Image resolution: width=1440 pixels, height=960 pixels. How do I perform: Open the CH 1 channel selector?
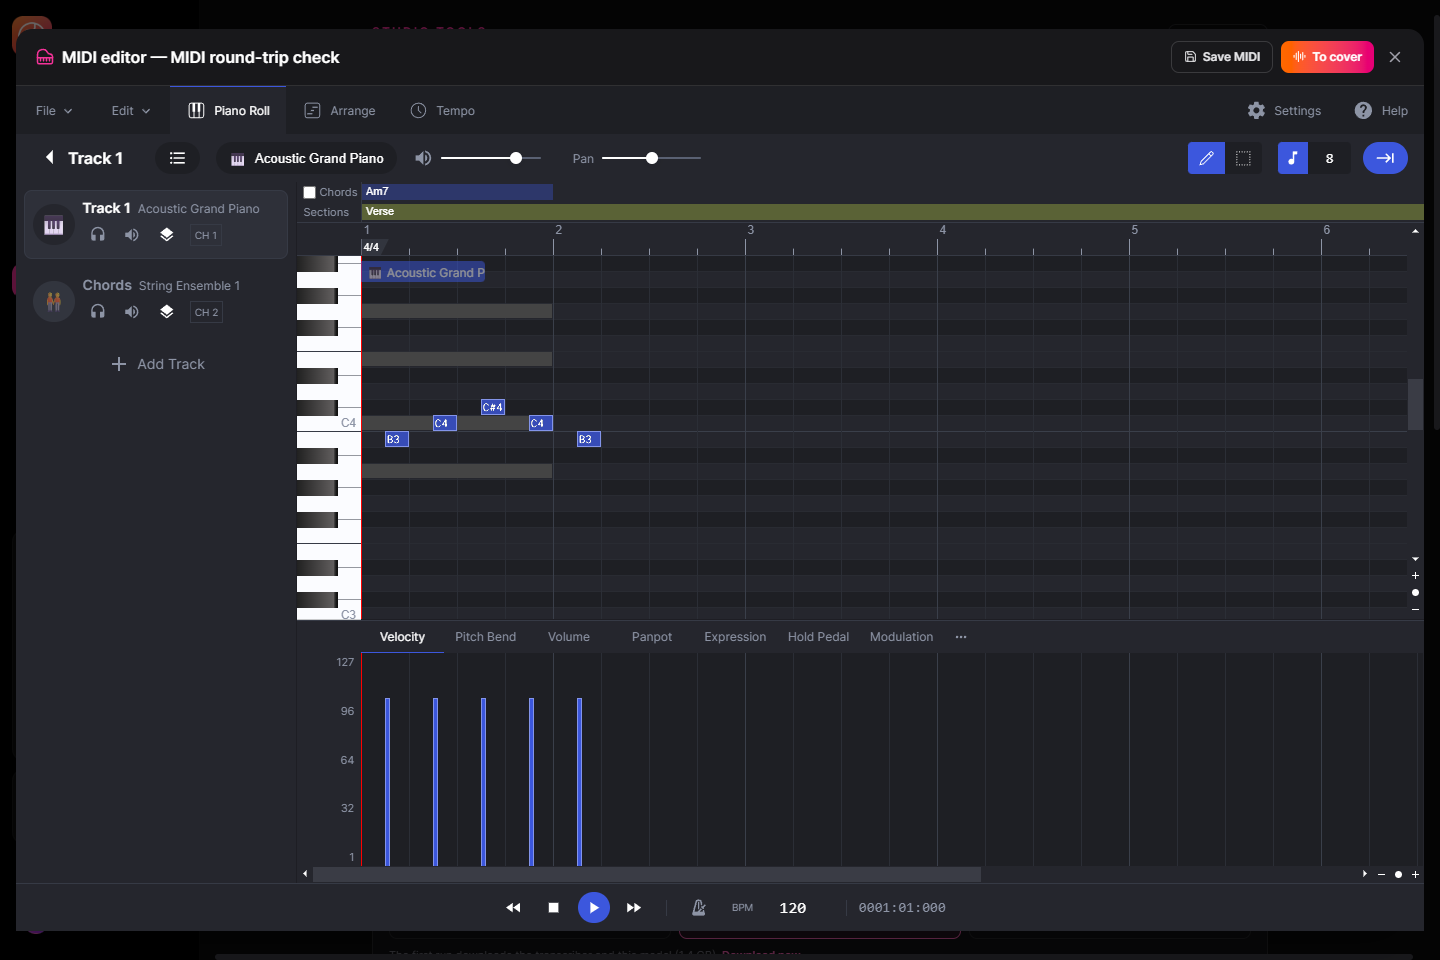206,235
